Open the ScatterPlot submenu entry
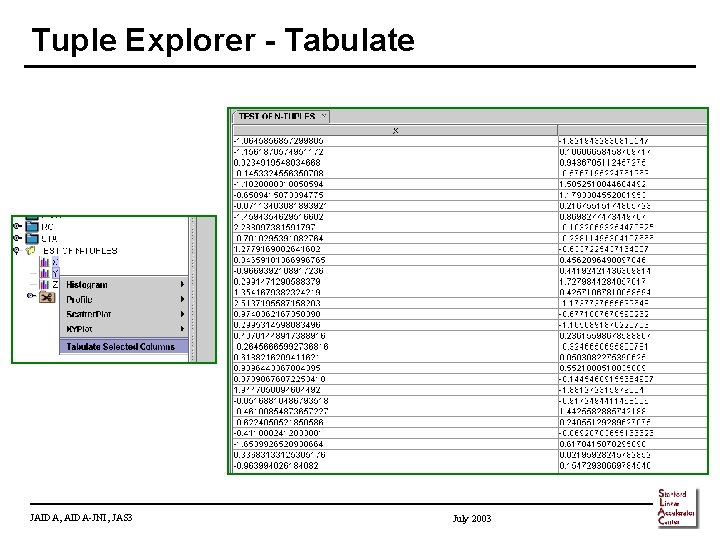720x540 pixels. pyautogui.click(x=124, y=314)
